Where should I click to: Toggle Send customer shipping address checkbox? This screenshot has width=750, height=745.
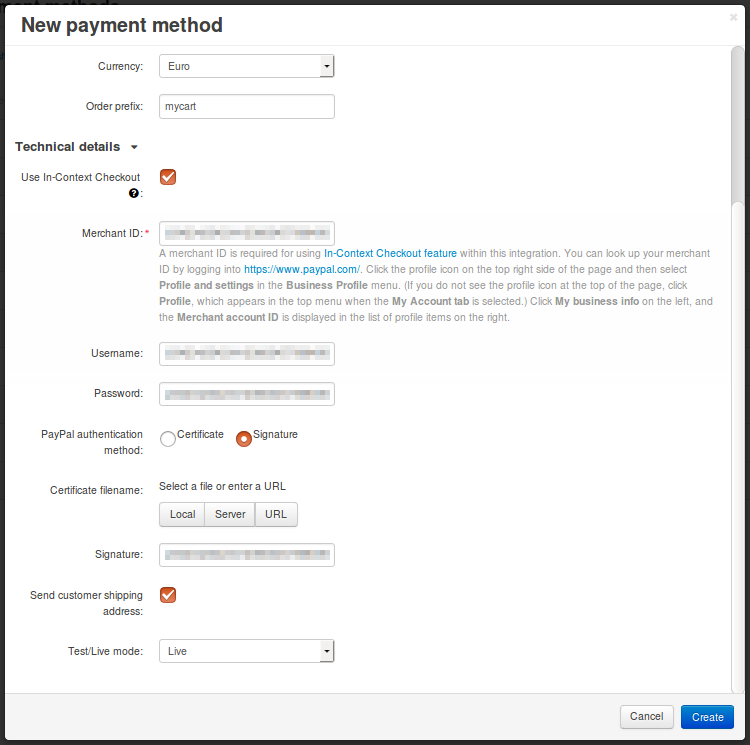tap(168, 595)
